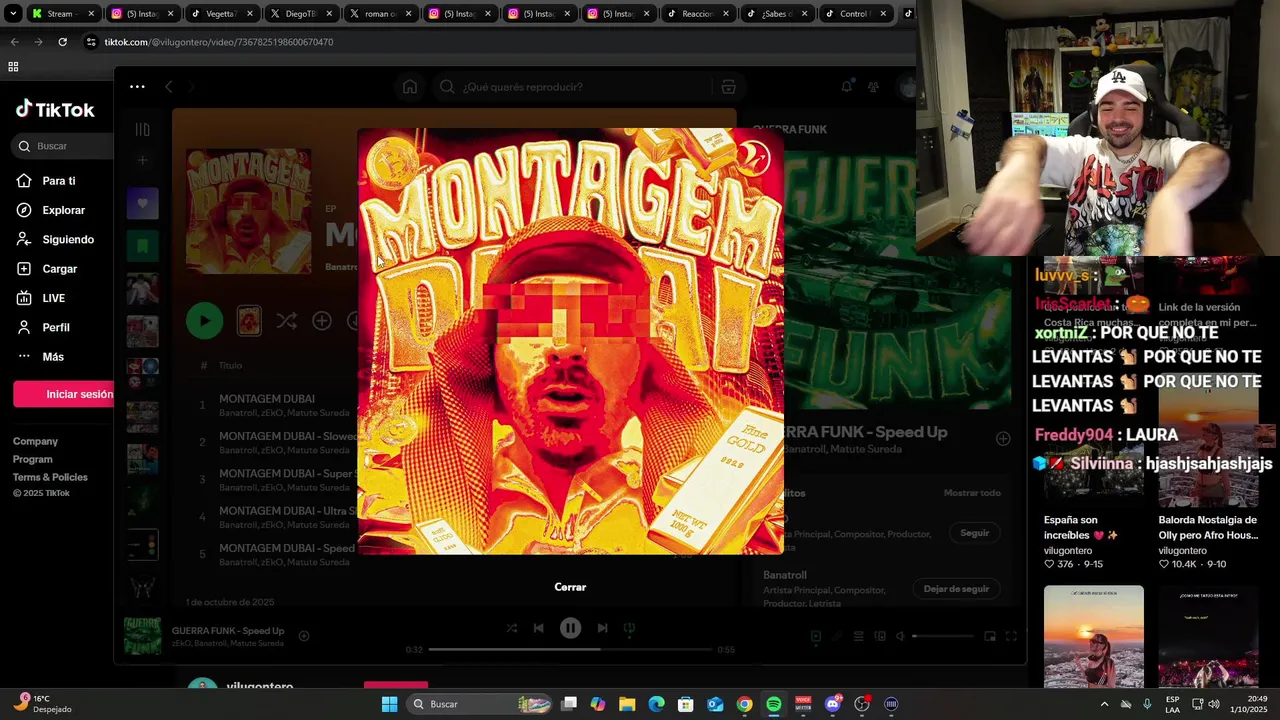Open the green bookmark Episodes item in the sidebar

pos(143,246)
